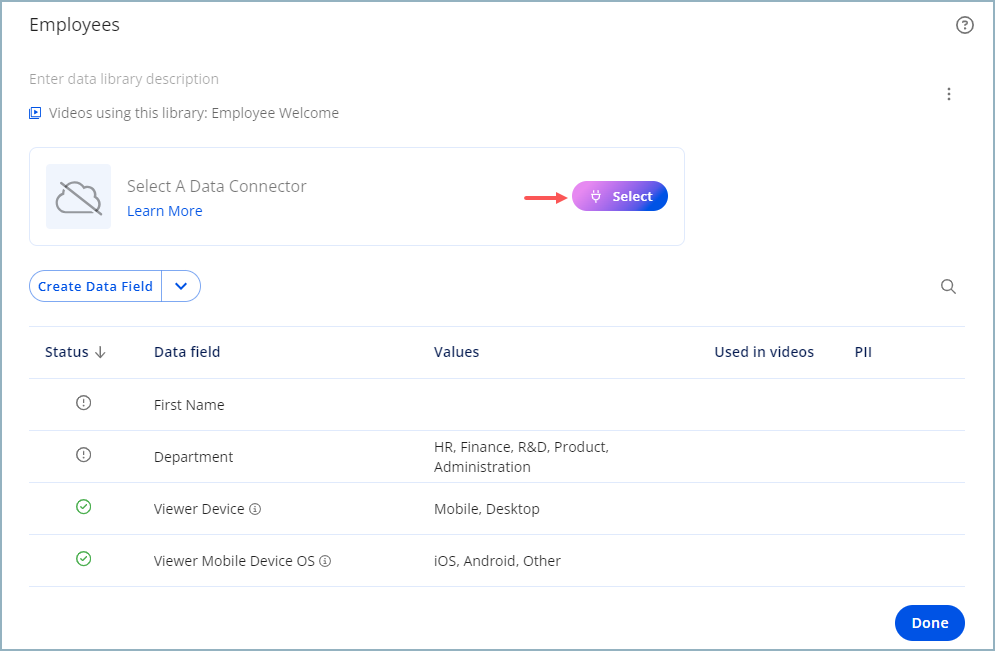Click Viewer Mobile Device OS green check icon

[x=83, y=558]
